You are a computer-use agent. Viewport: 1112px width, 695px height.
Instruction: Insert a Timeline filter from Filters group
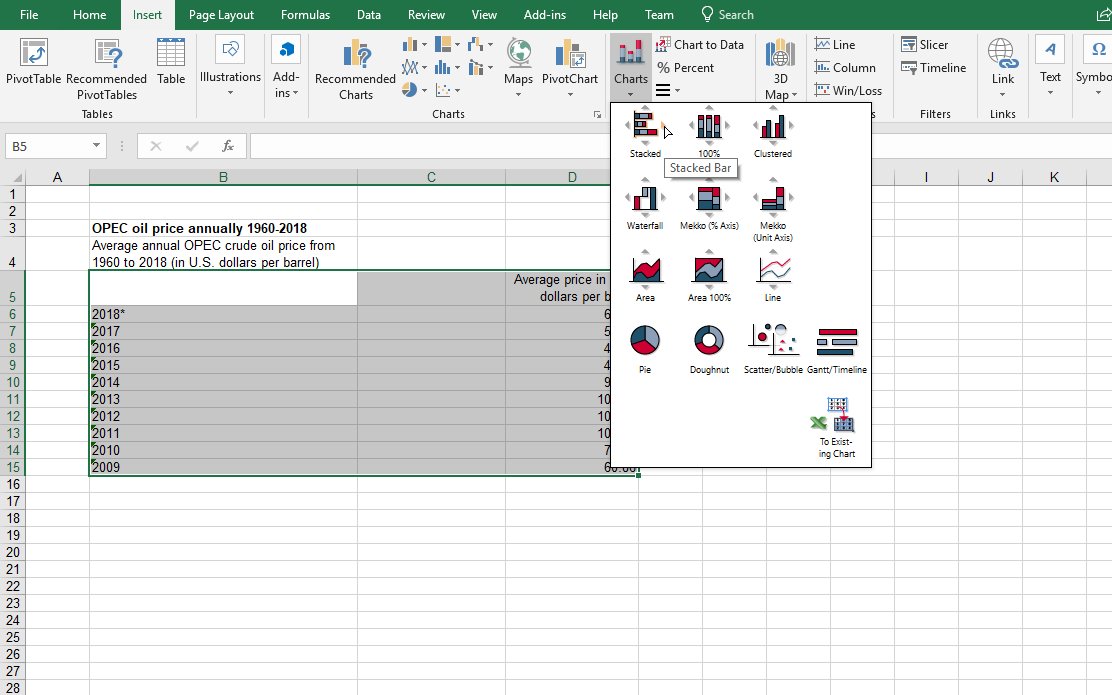click(x=933, y=67)
